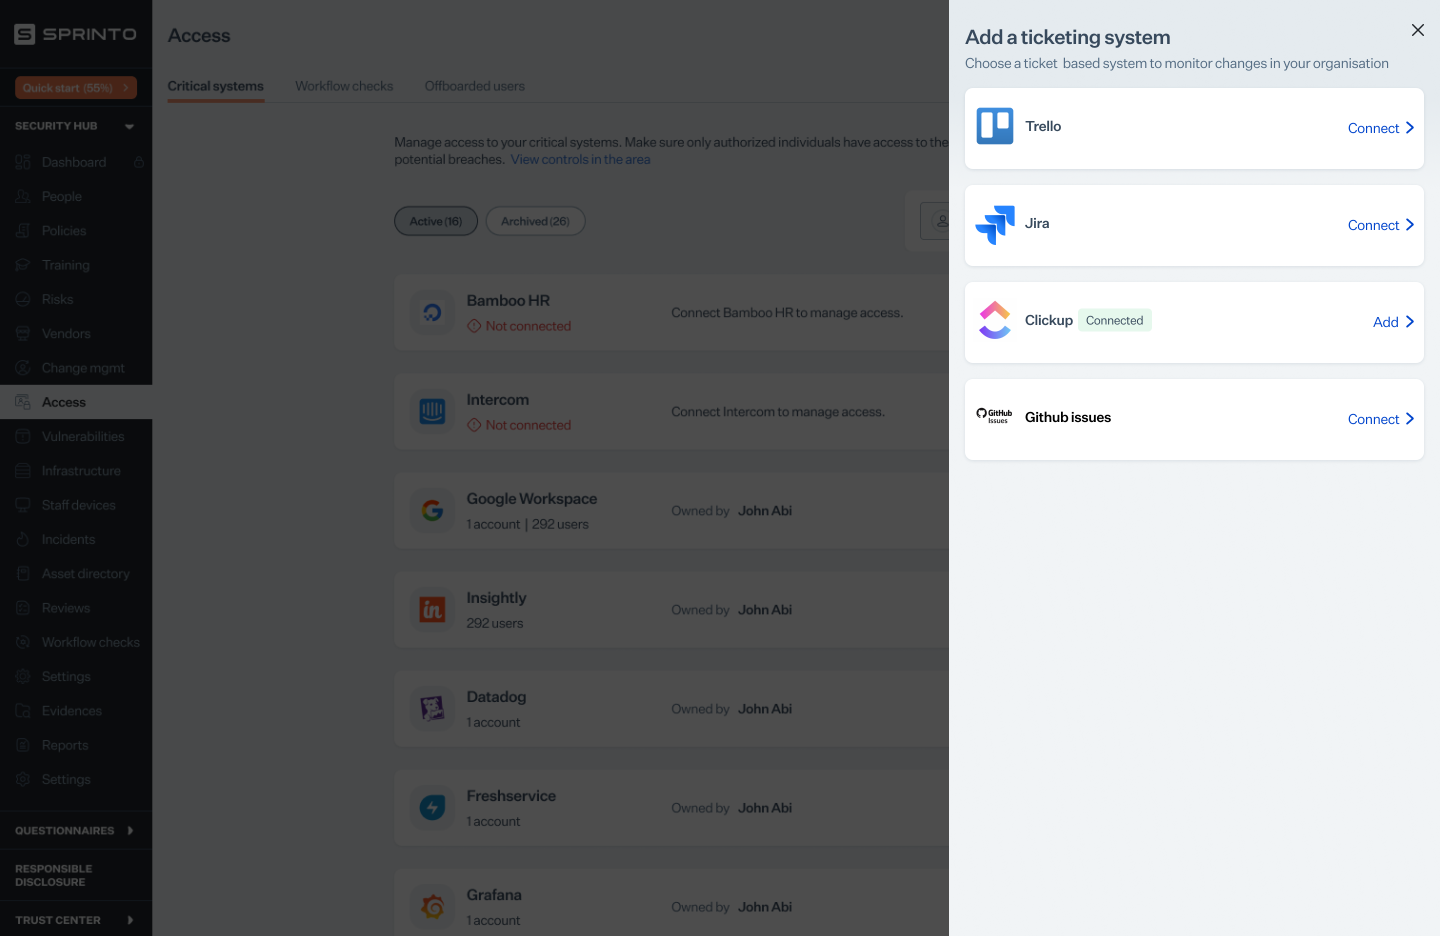Click the Clickup logo icon

(x=995, y=320)
